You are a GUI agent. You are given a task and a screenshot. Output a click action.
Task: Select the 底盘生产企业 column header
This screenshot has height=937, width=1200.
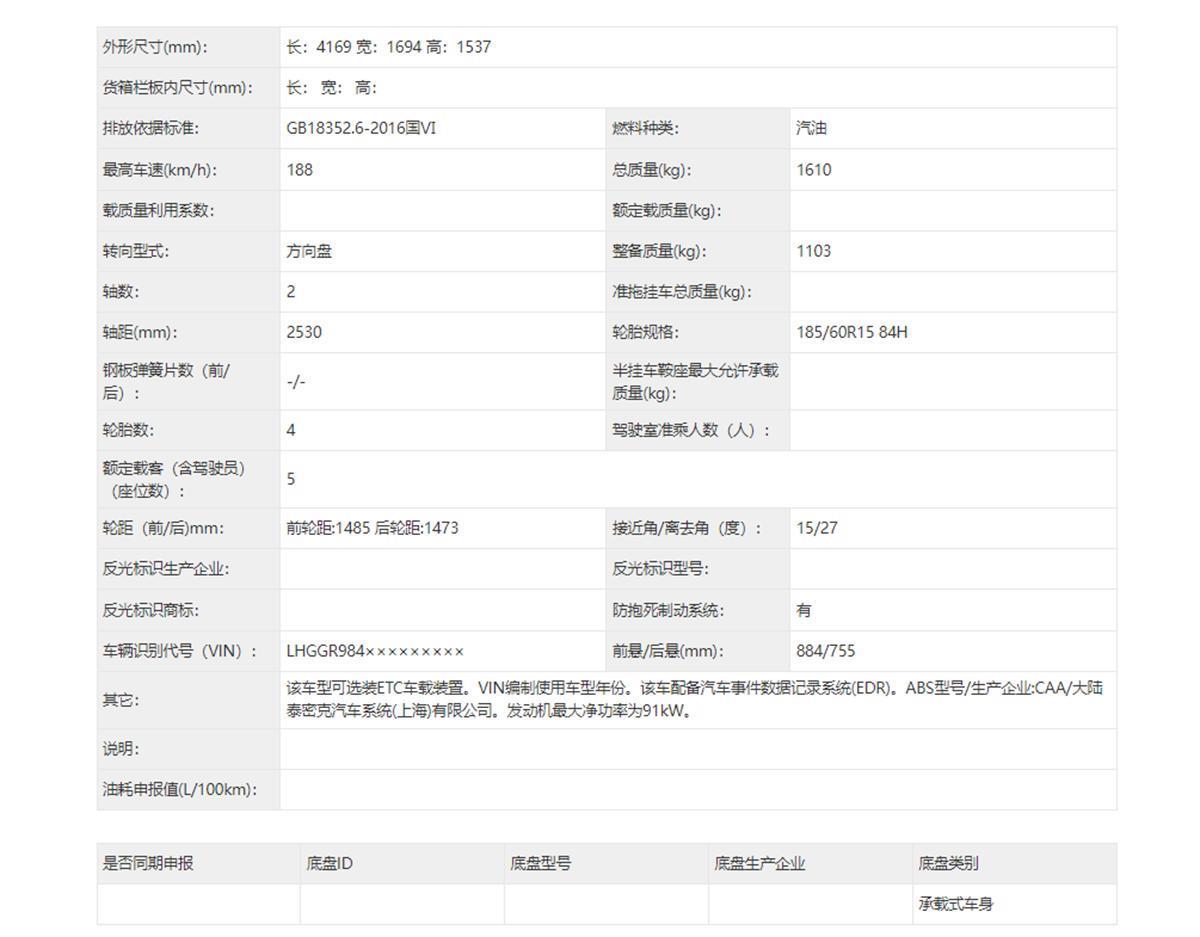click(759, 863)
